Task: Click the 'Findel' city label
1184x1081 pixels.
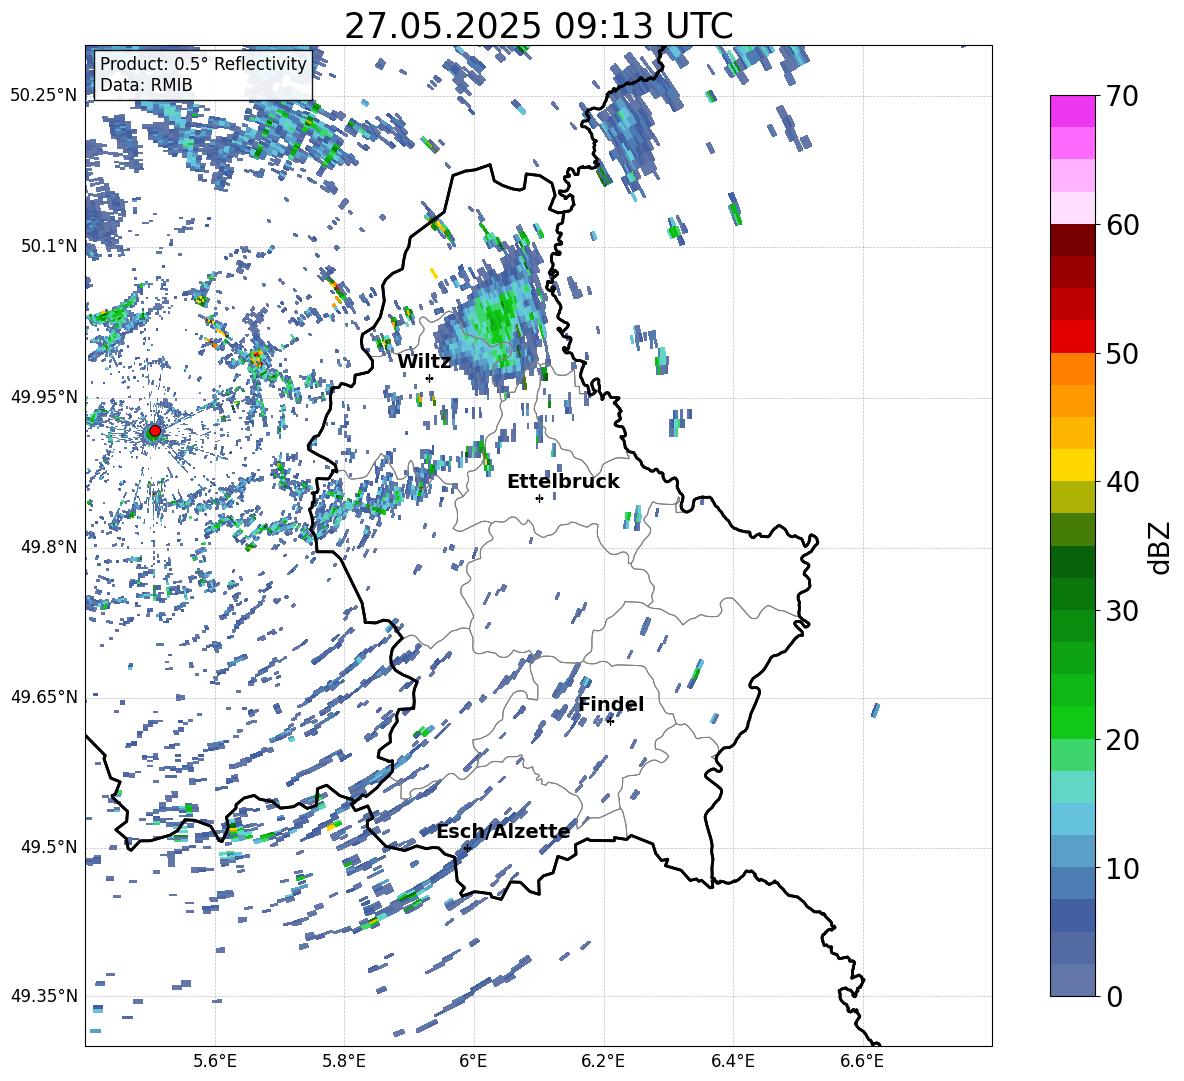Action: (611, 704)
